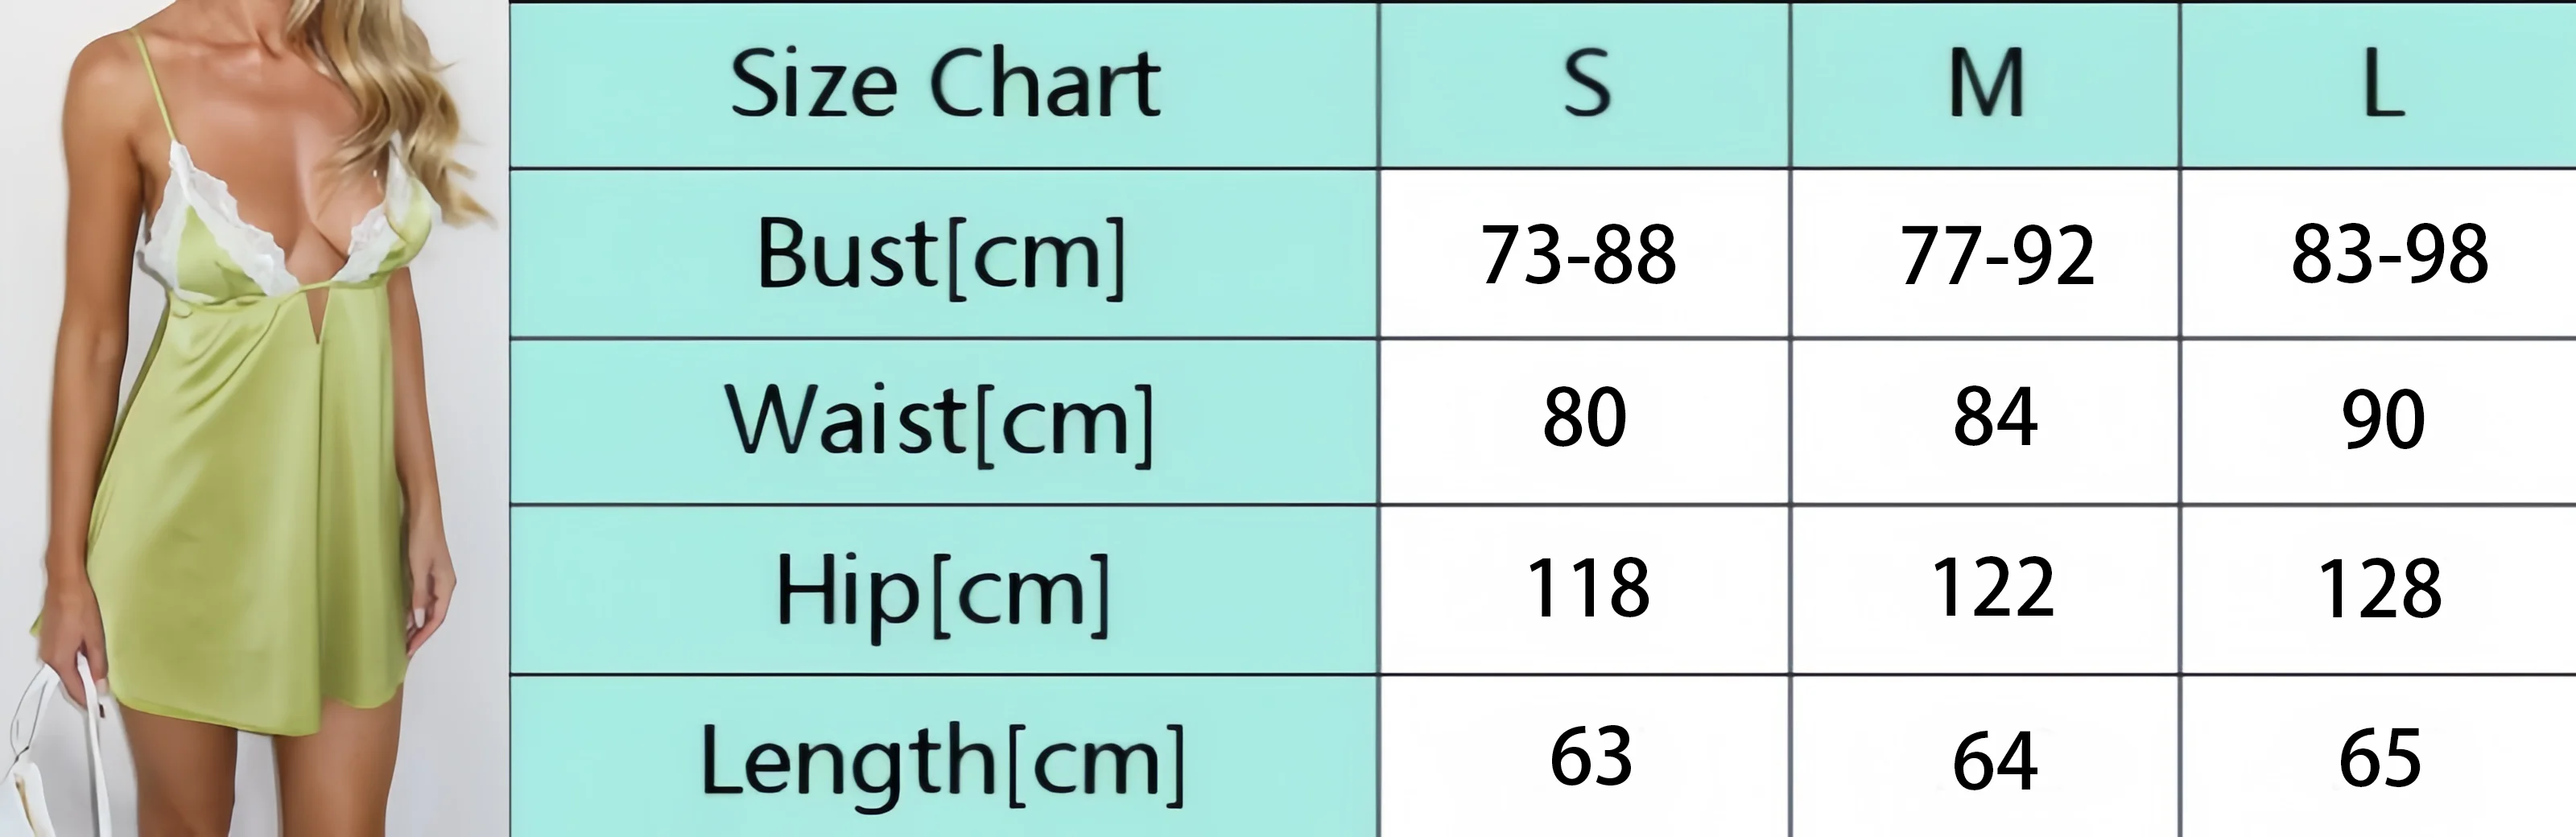
Task: Click the green dress product photo
Action: (255, 418)
